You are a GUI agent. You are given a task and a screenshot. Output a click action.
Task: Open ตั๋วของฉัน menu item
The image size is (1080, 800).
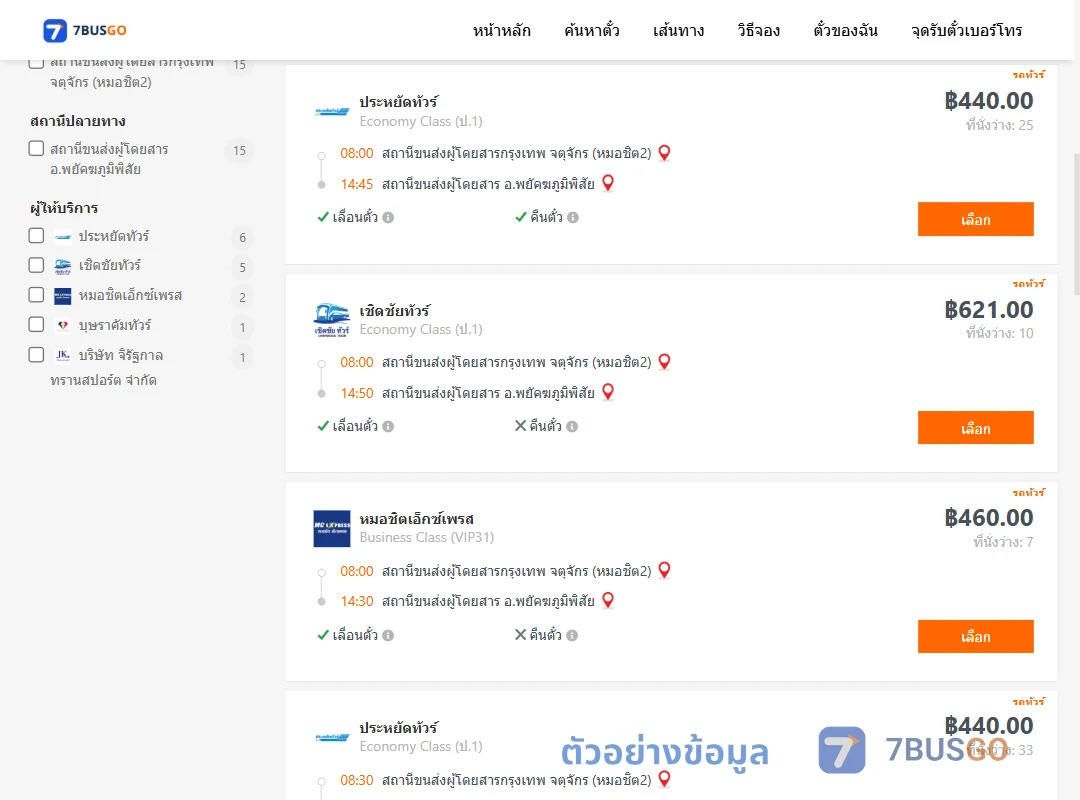845,30
